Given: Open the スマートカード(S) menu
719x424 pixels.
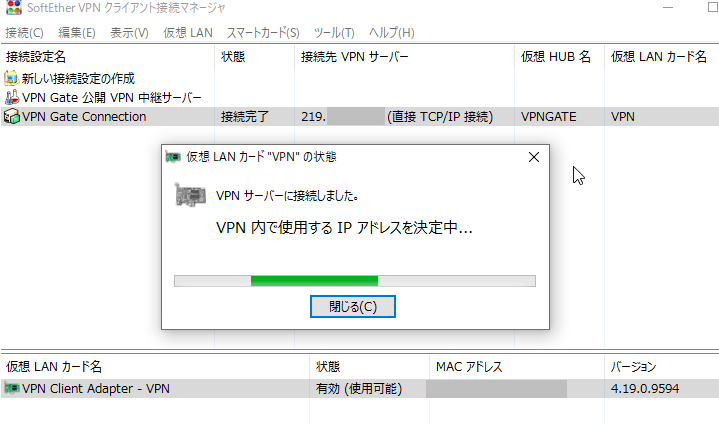Looking at the screenshot, I should coord(263,33).
